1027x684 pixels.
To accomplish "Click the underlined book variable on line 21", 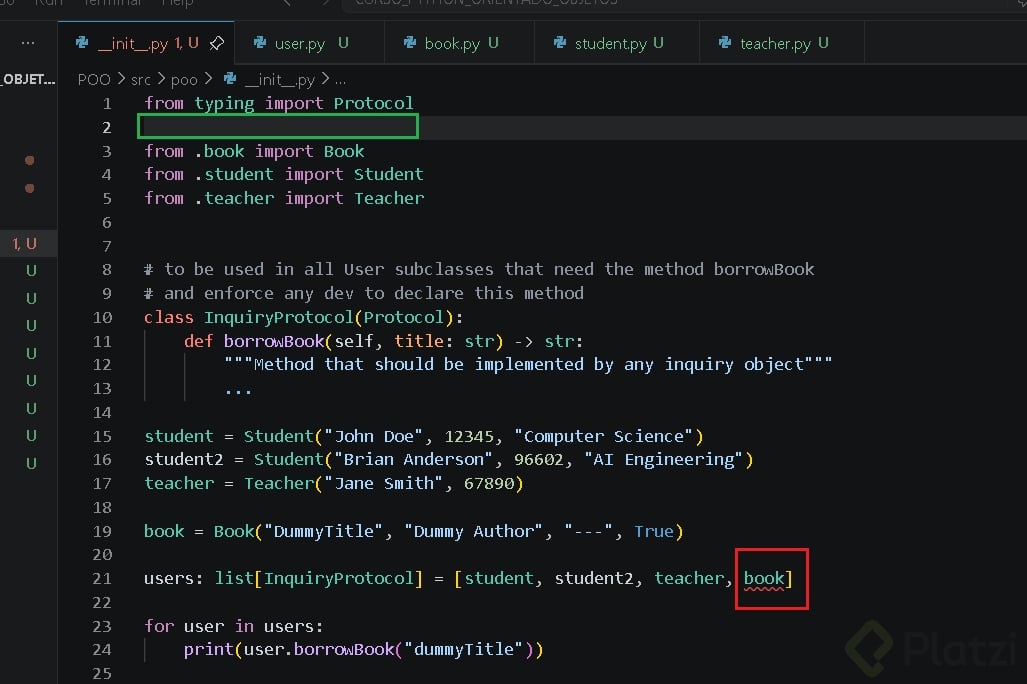I will click(x=764, y=579).
